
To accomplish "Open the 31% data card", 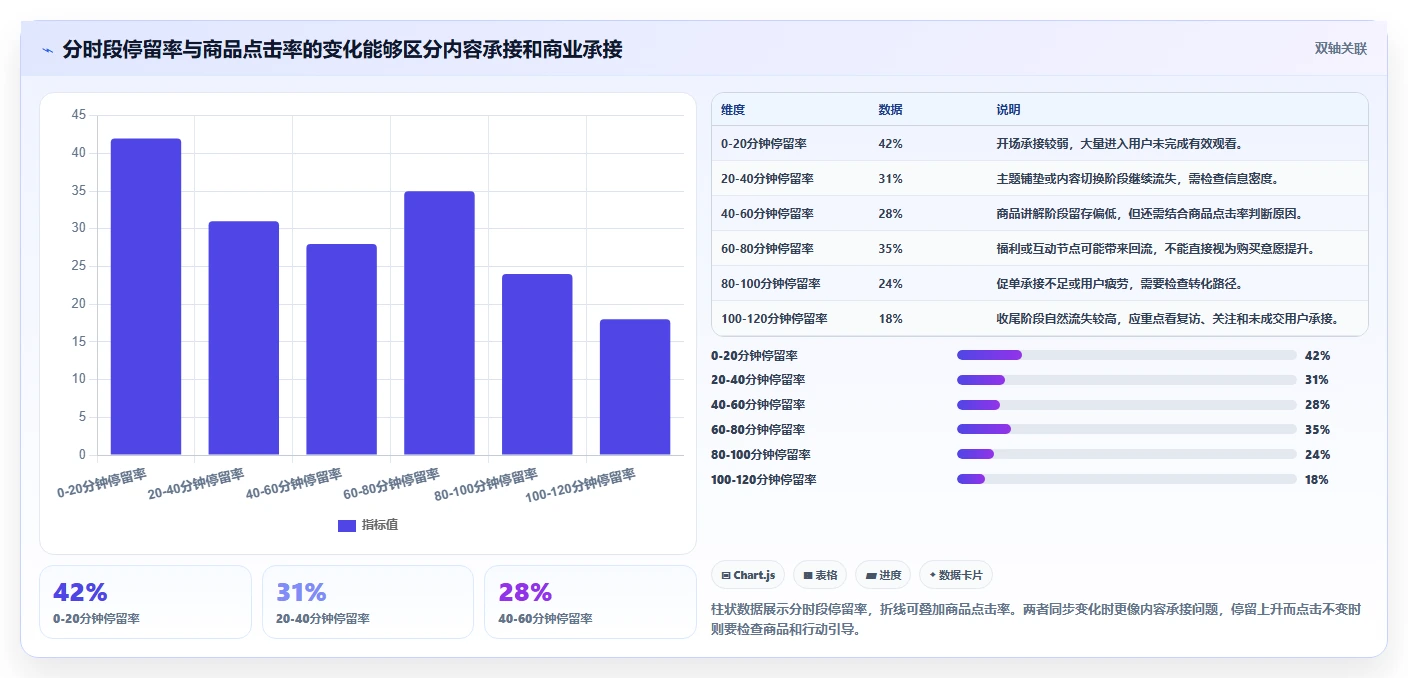I will click(x=367, y=602).
